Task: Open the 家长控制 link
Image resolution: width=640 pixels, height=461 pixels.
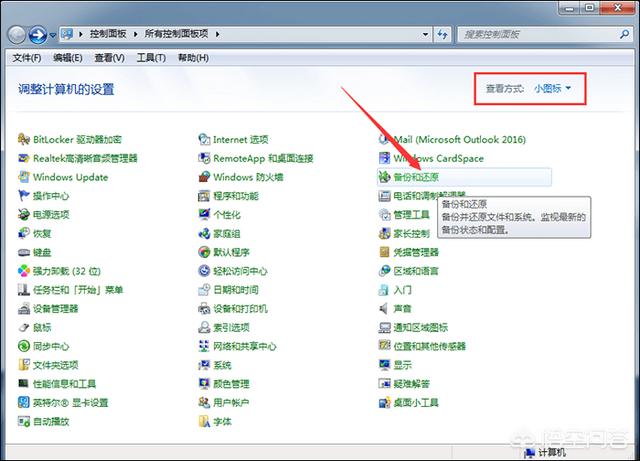Action: pos(411,234)
